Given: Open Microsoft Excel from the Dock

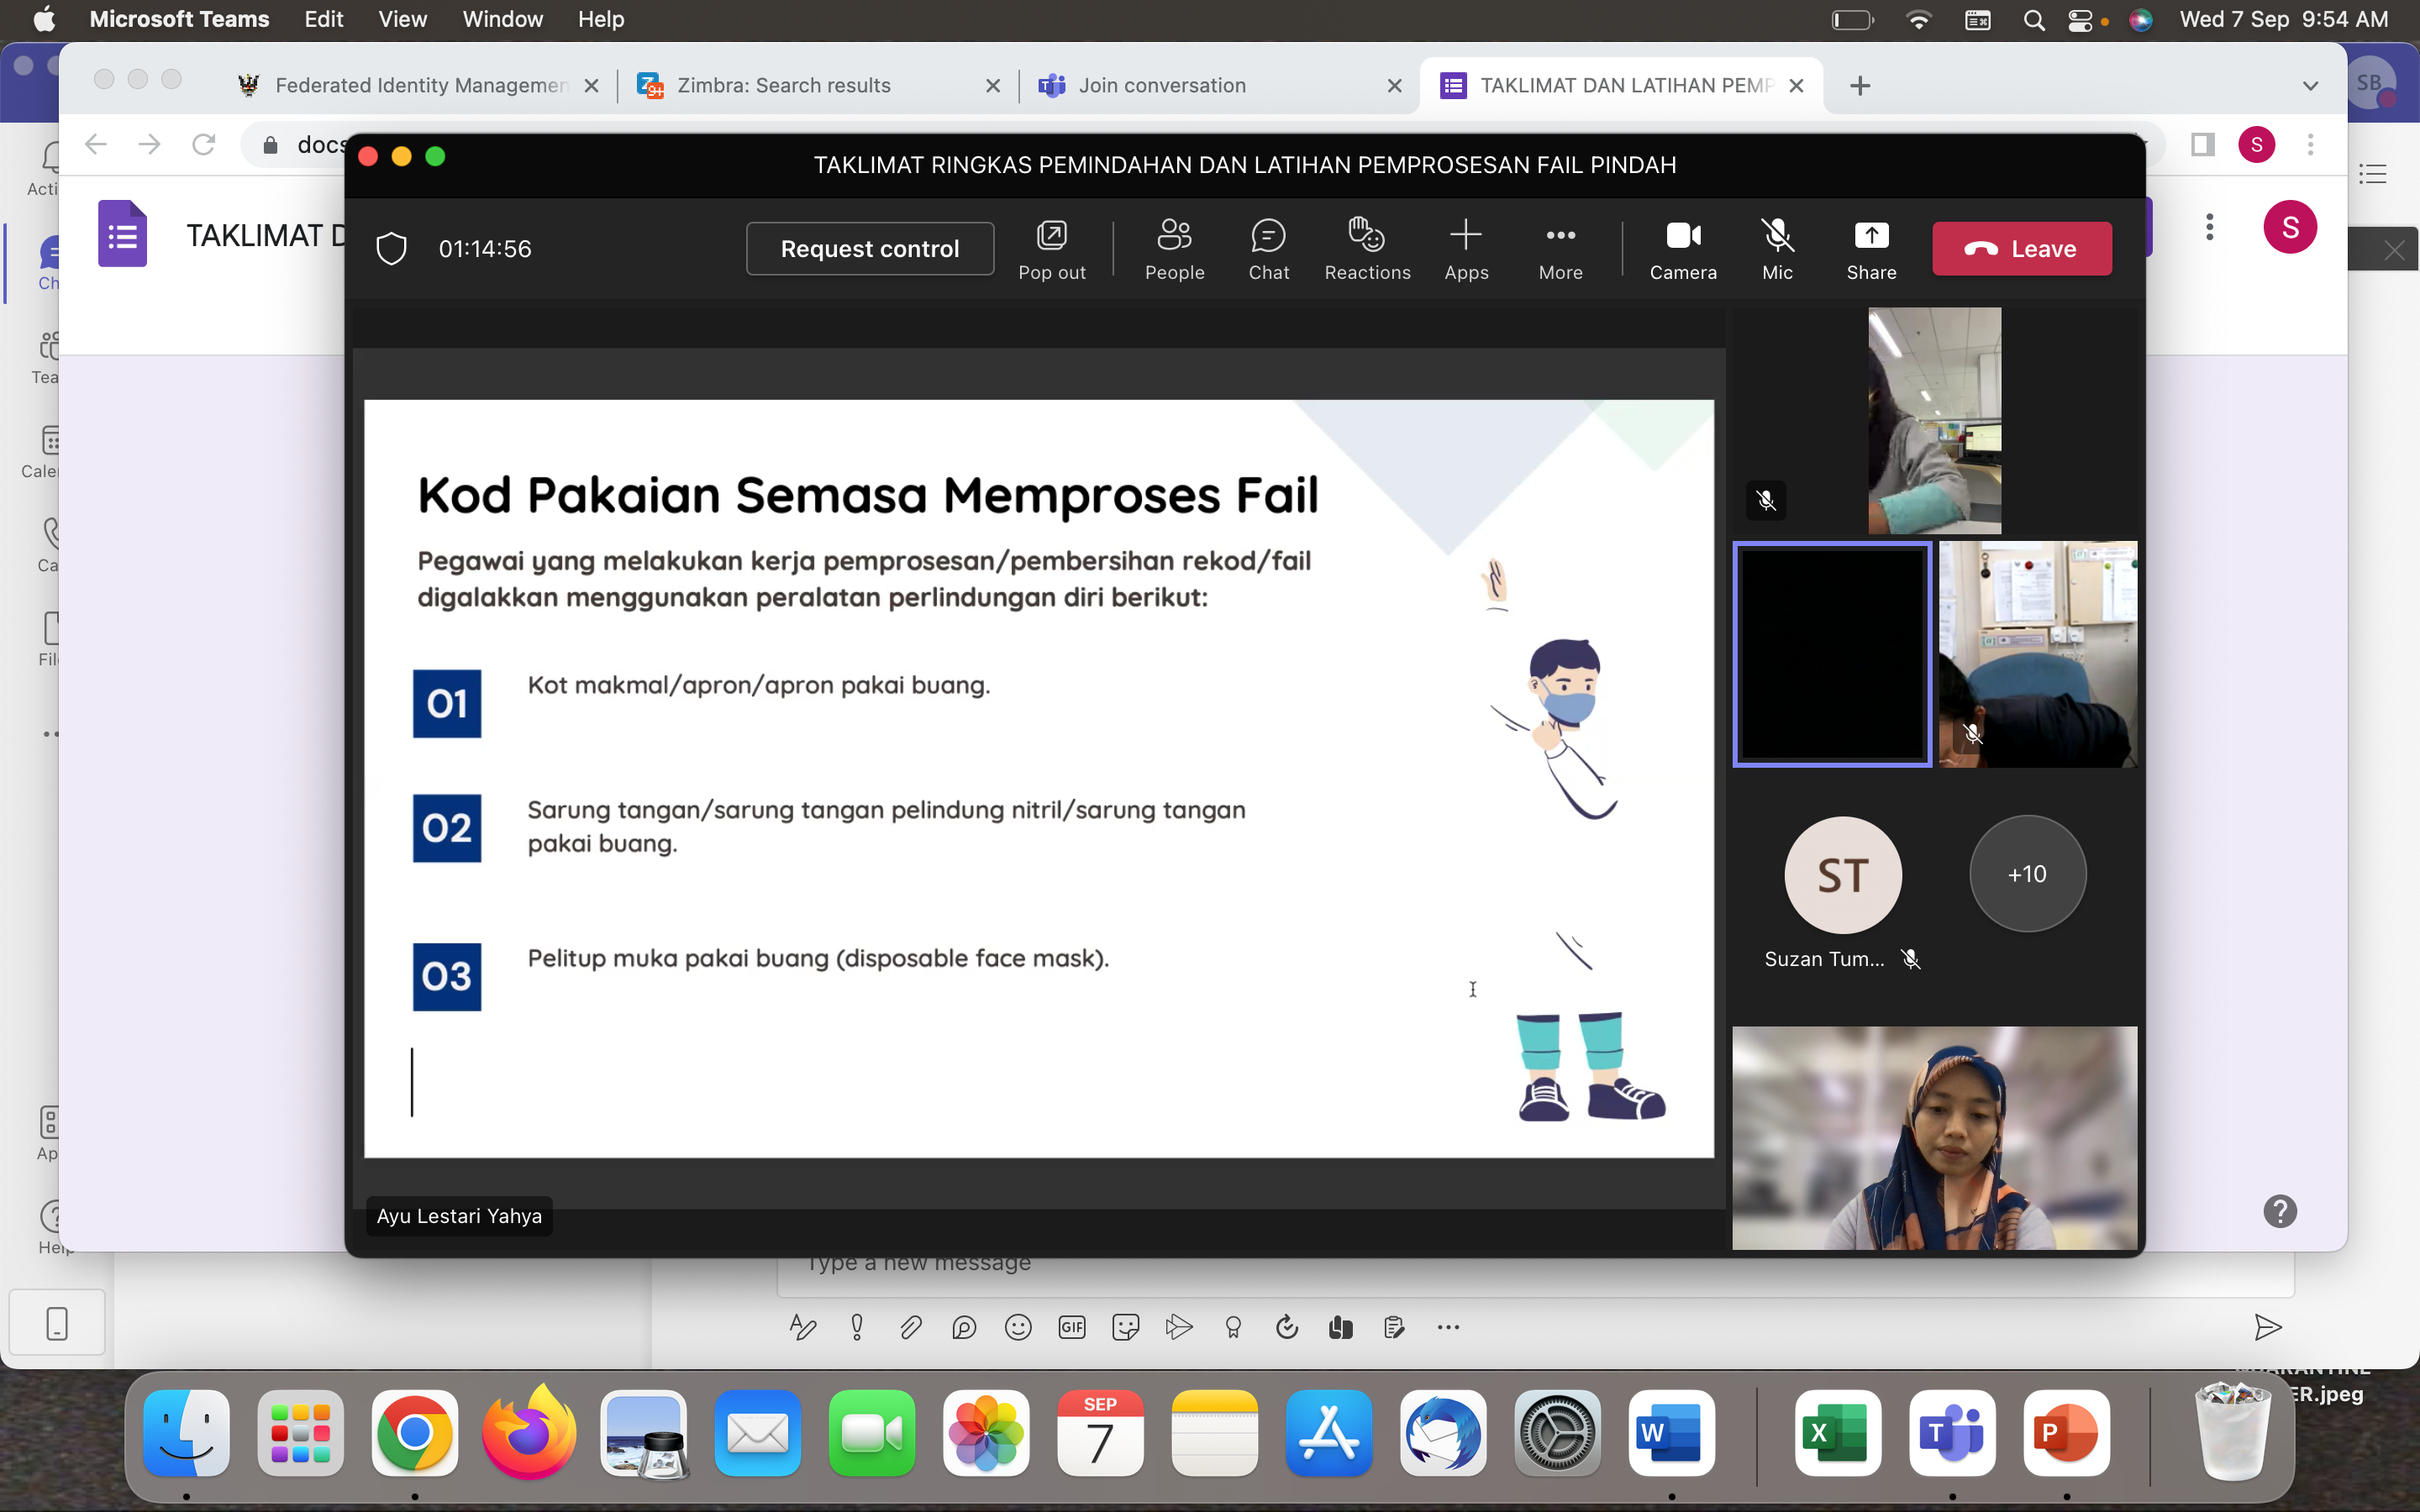Looking at the screenshot, I should click(1838, 1432).
